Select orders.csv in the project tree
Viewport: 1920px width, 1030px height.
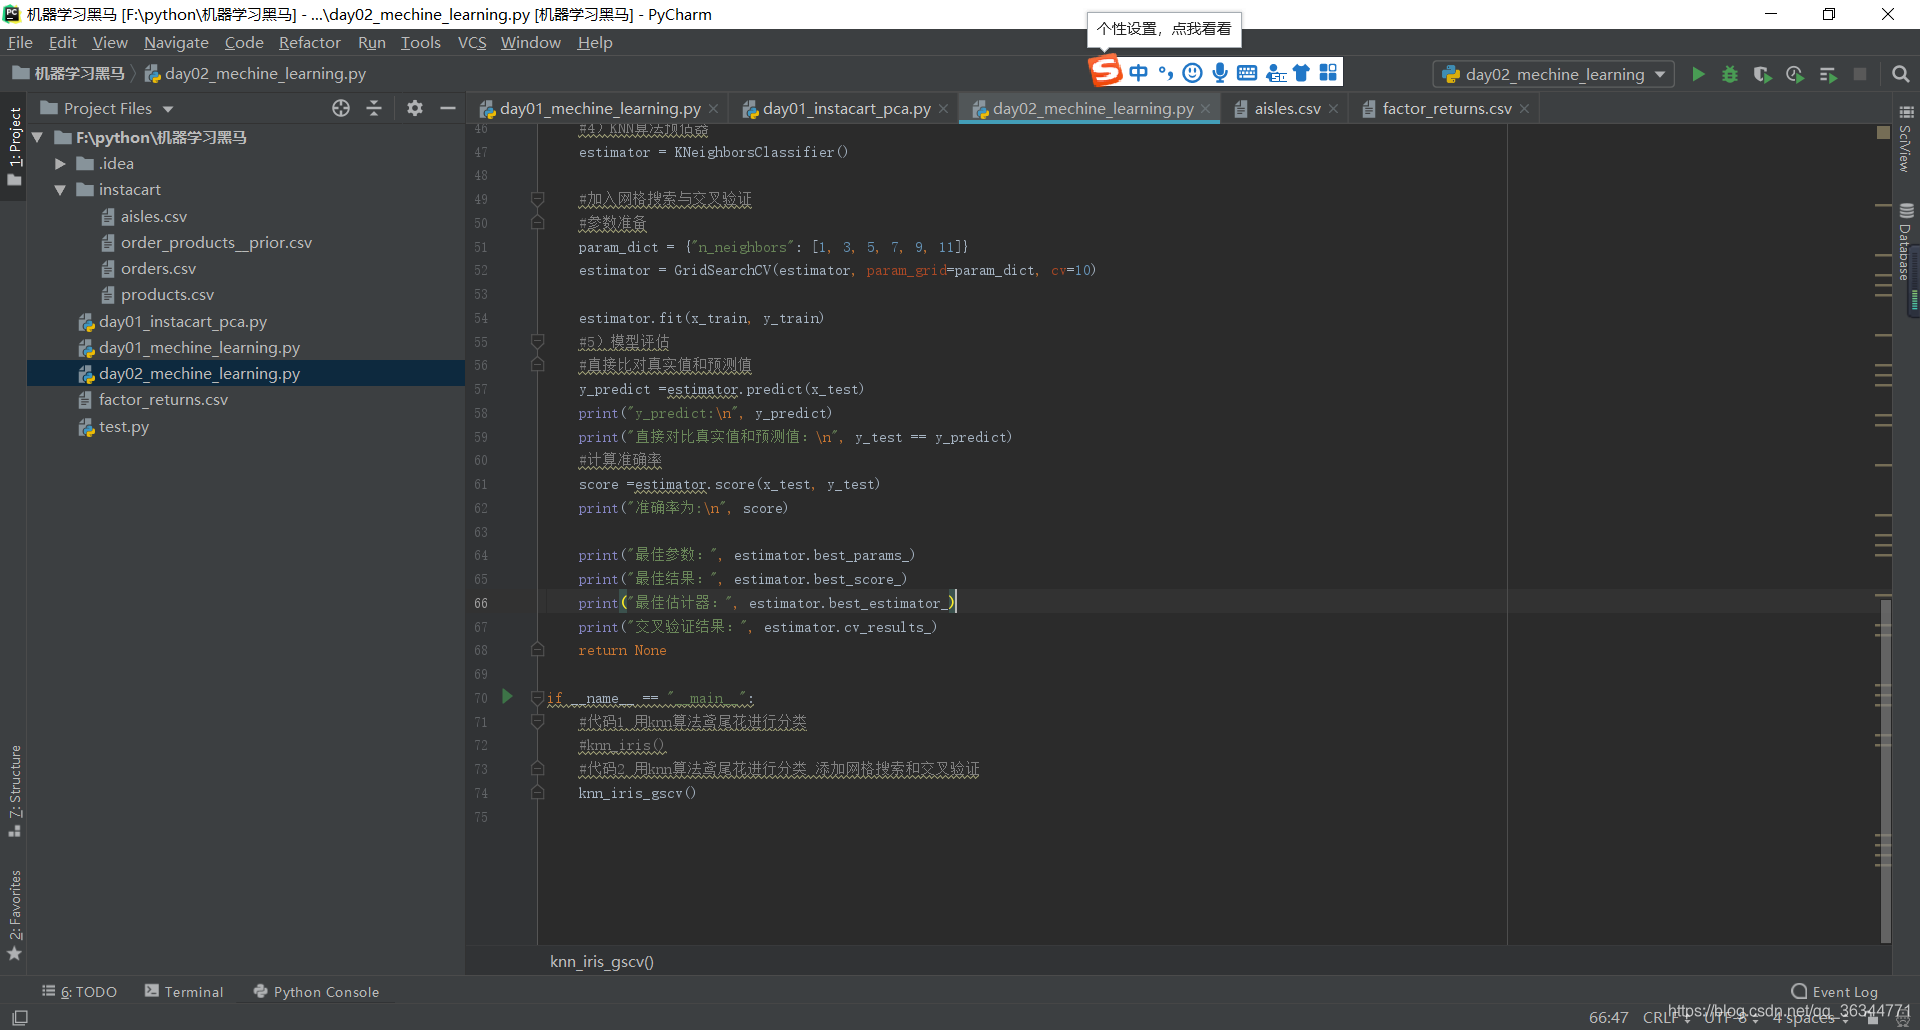(158, 268)
